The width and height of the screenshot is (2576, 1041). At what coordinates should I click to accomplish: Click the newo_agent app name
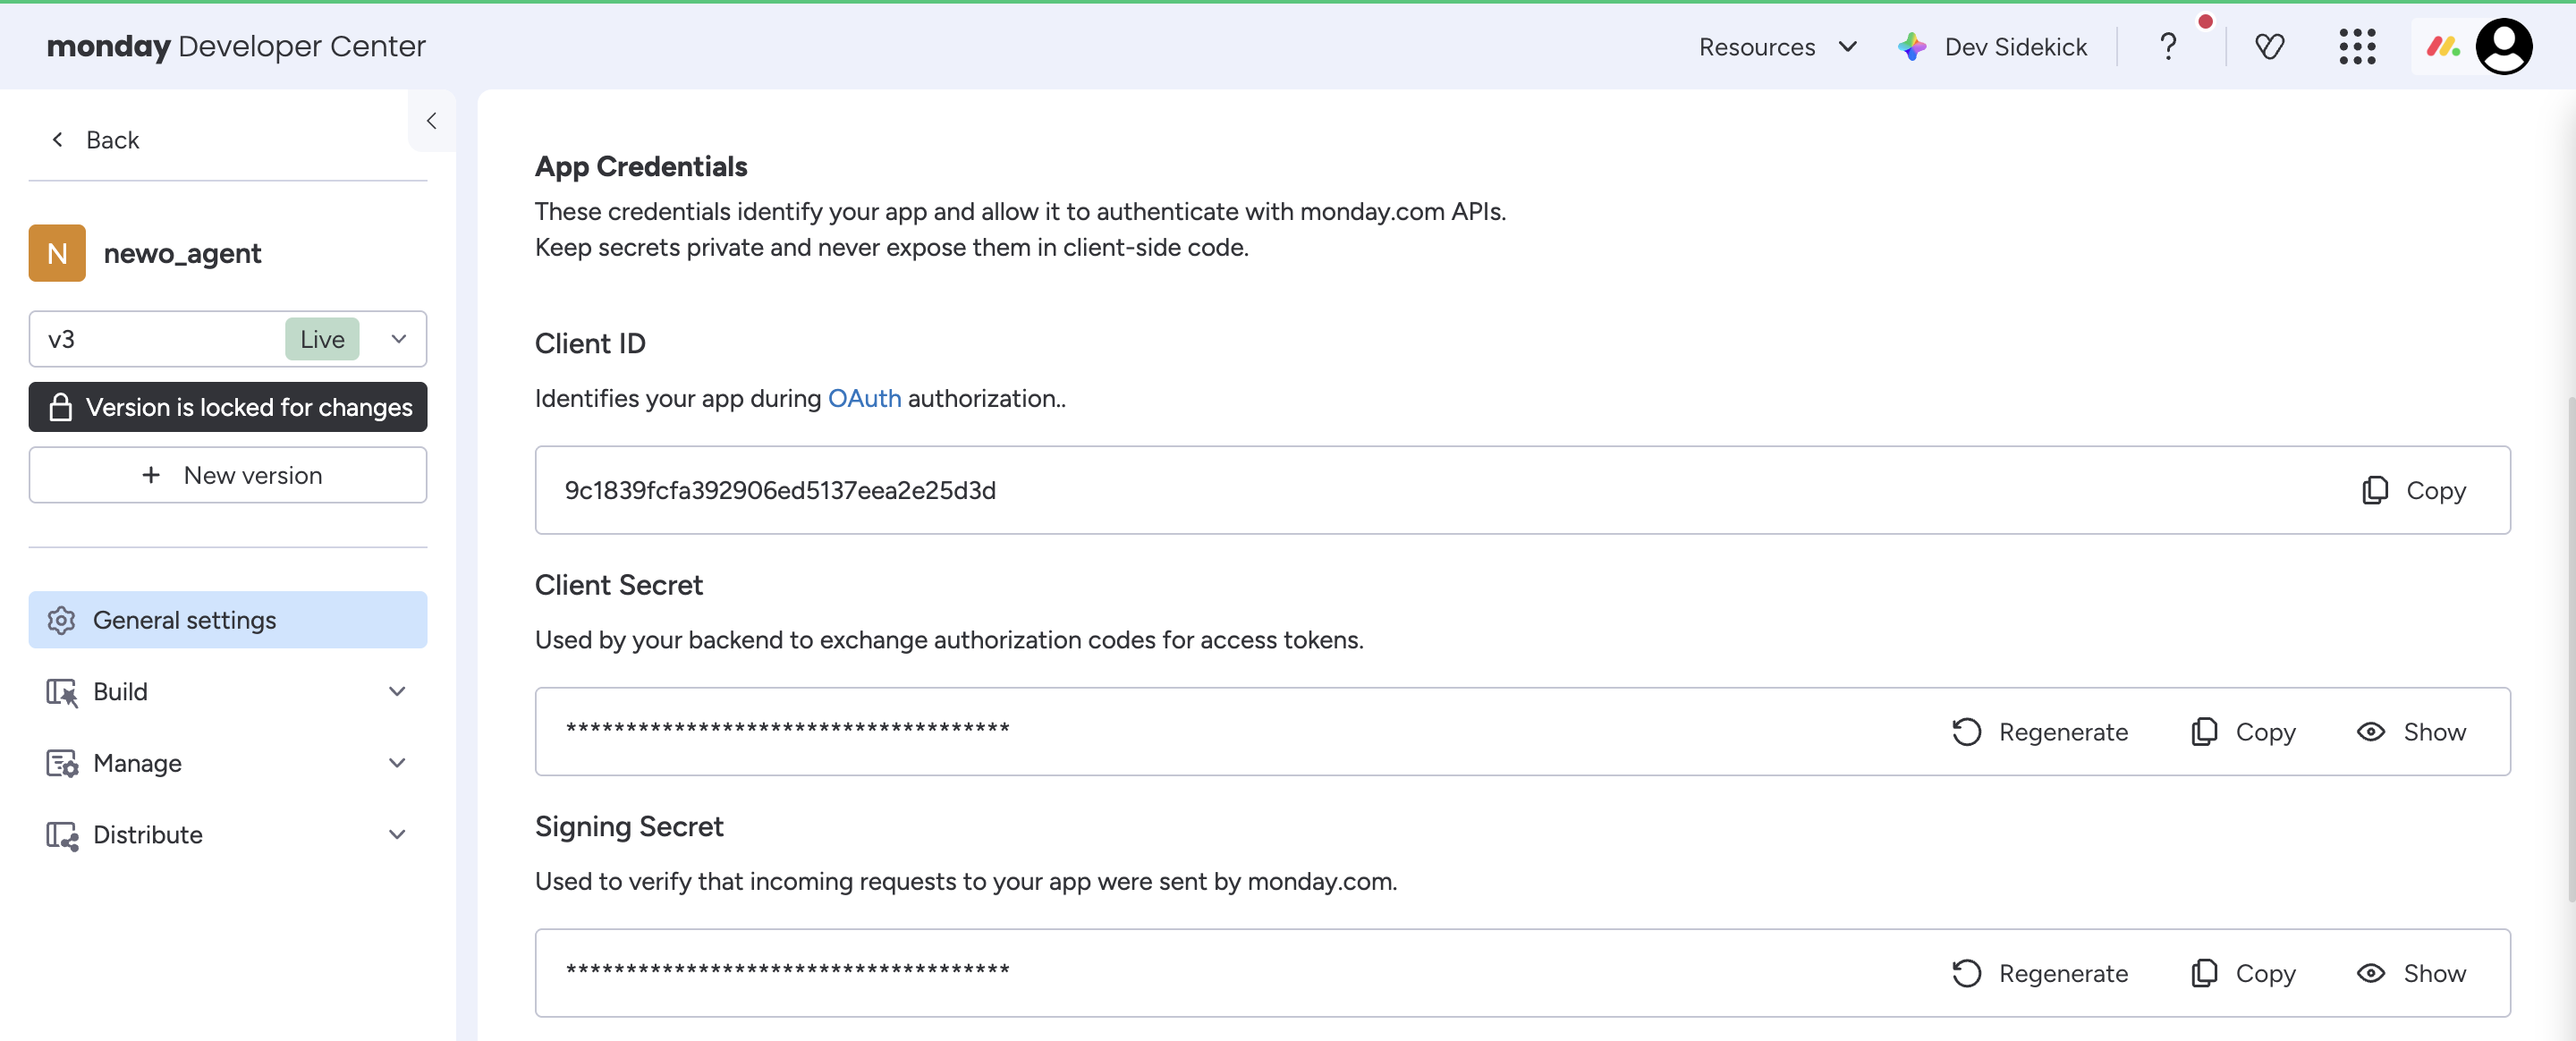182,254
